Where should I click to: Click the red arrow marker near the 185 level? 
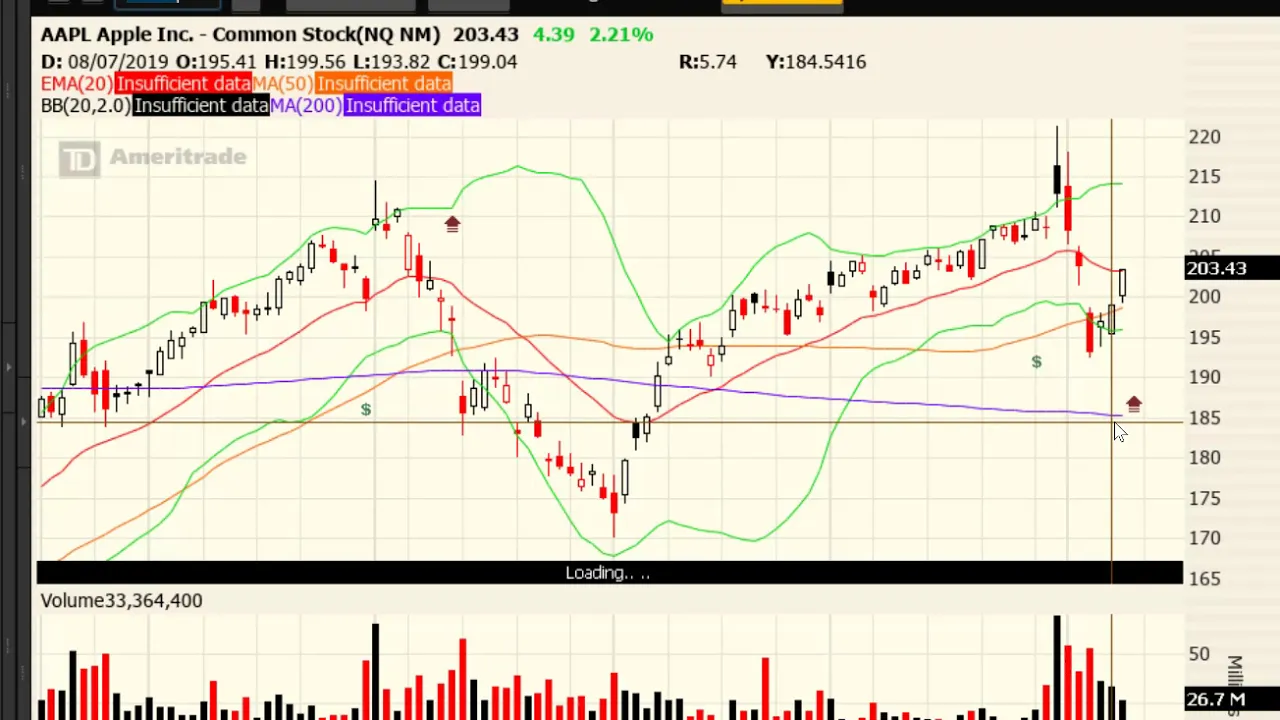[1133, 404]
